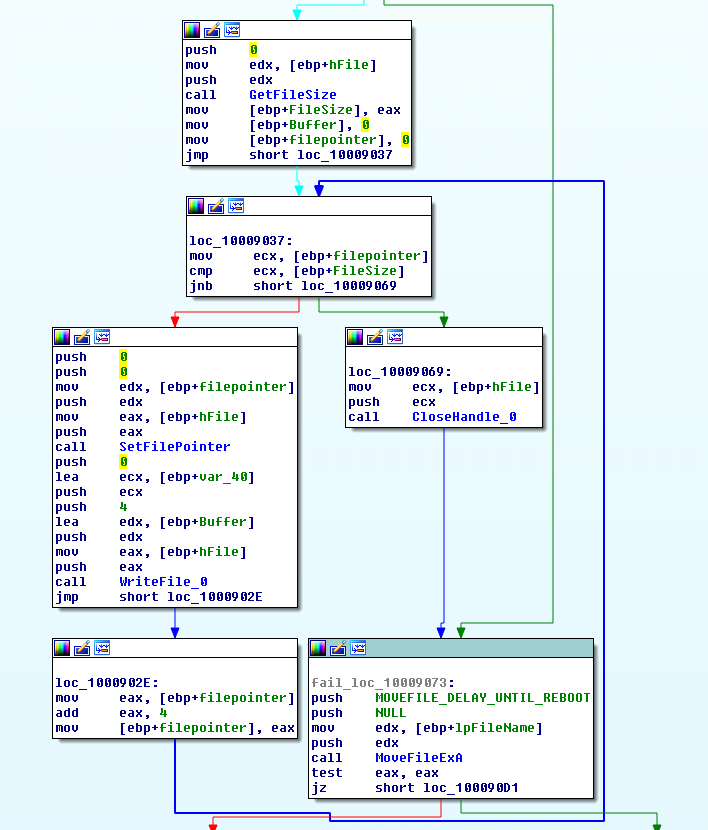The image size is (708, 830).
Task: Click the node color icon on the SetFilePointer block
Action: point(62,337)
